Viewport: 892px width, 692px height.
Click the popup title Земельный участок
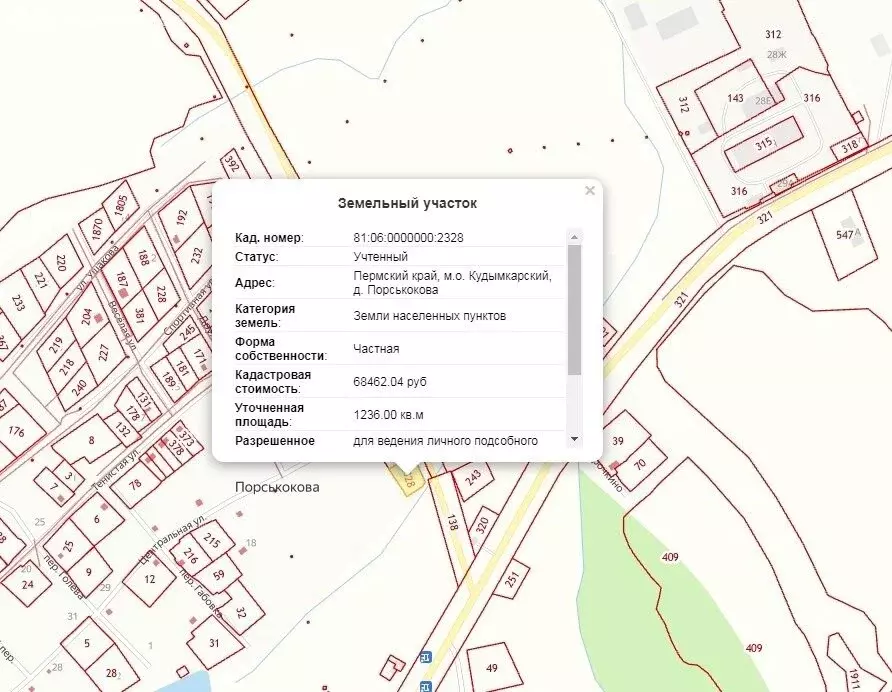point(407,204)
